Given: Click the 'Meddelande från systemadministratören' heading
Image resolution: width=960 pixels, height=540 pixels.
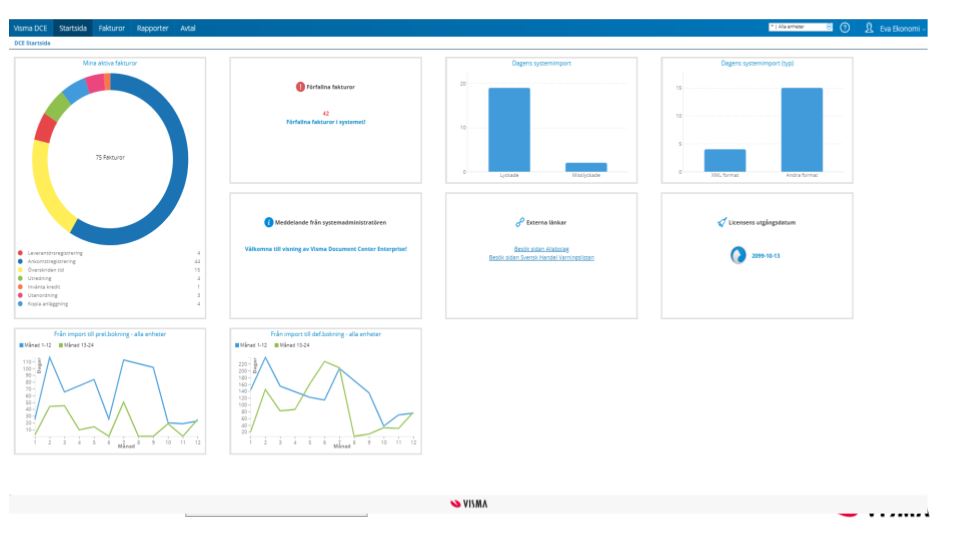Looking at the screenshot, I should click(x=331, y=222).
